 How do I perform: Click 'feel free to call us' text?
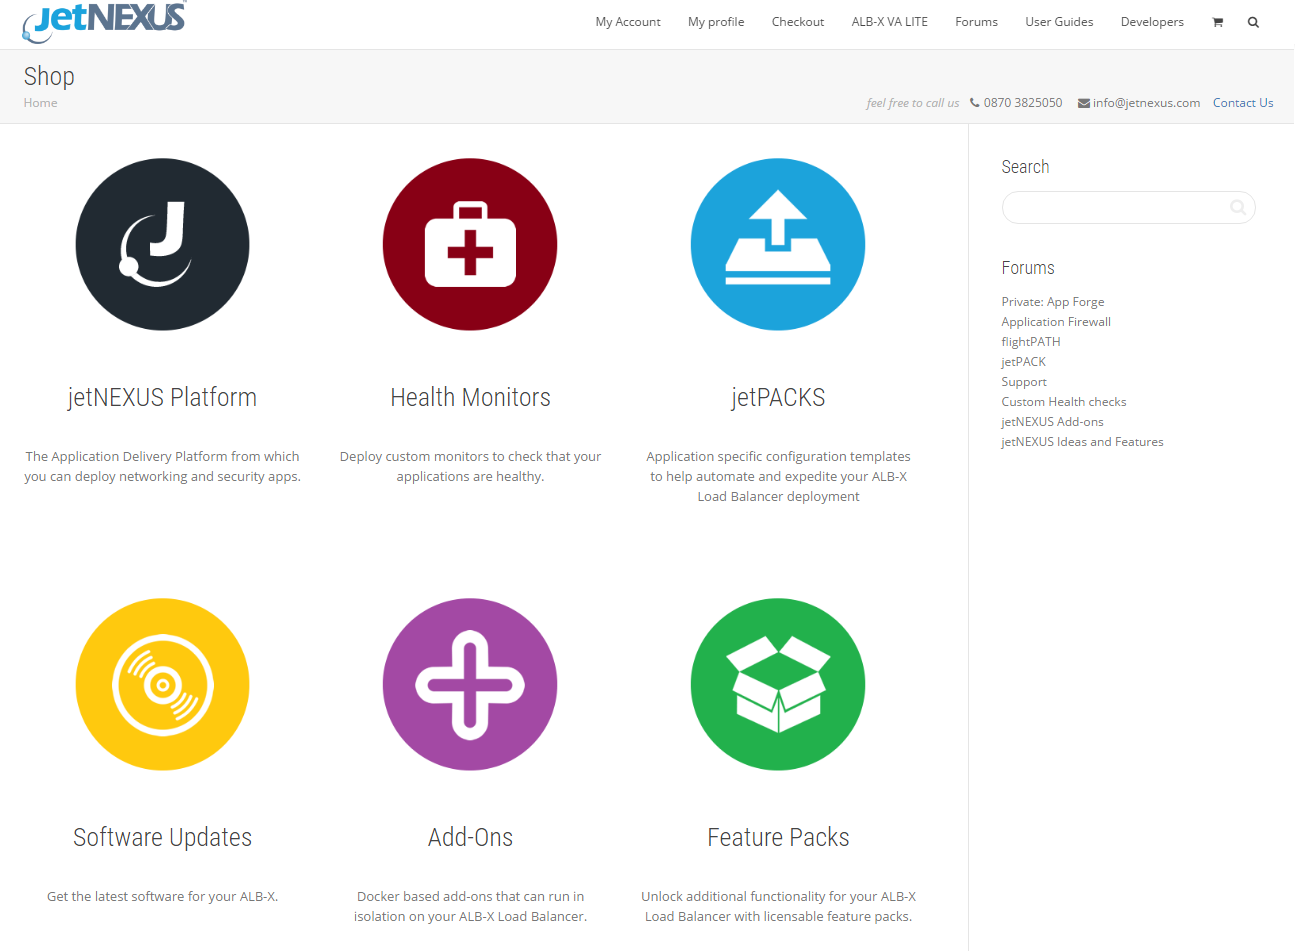[x=912, y=103]
